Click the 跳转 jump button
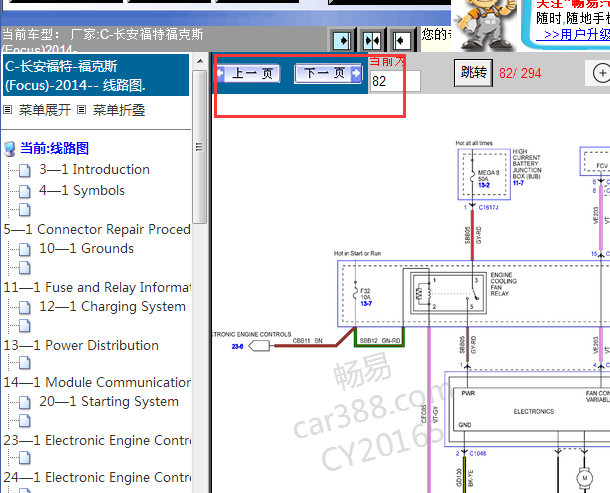 [x=473, y=72]
